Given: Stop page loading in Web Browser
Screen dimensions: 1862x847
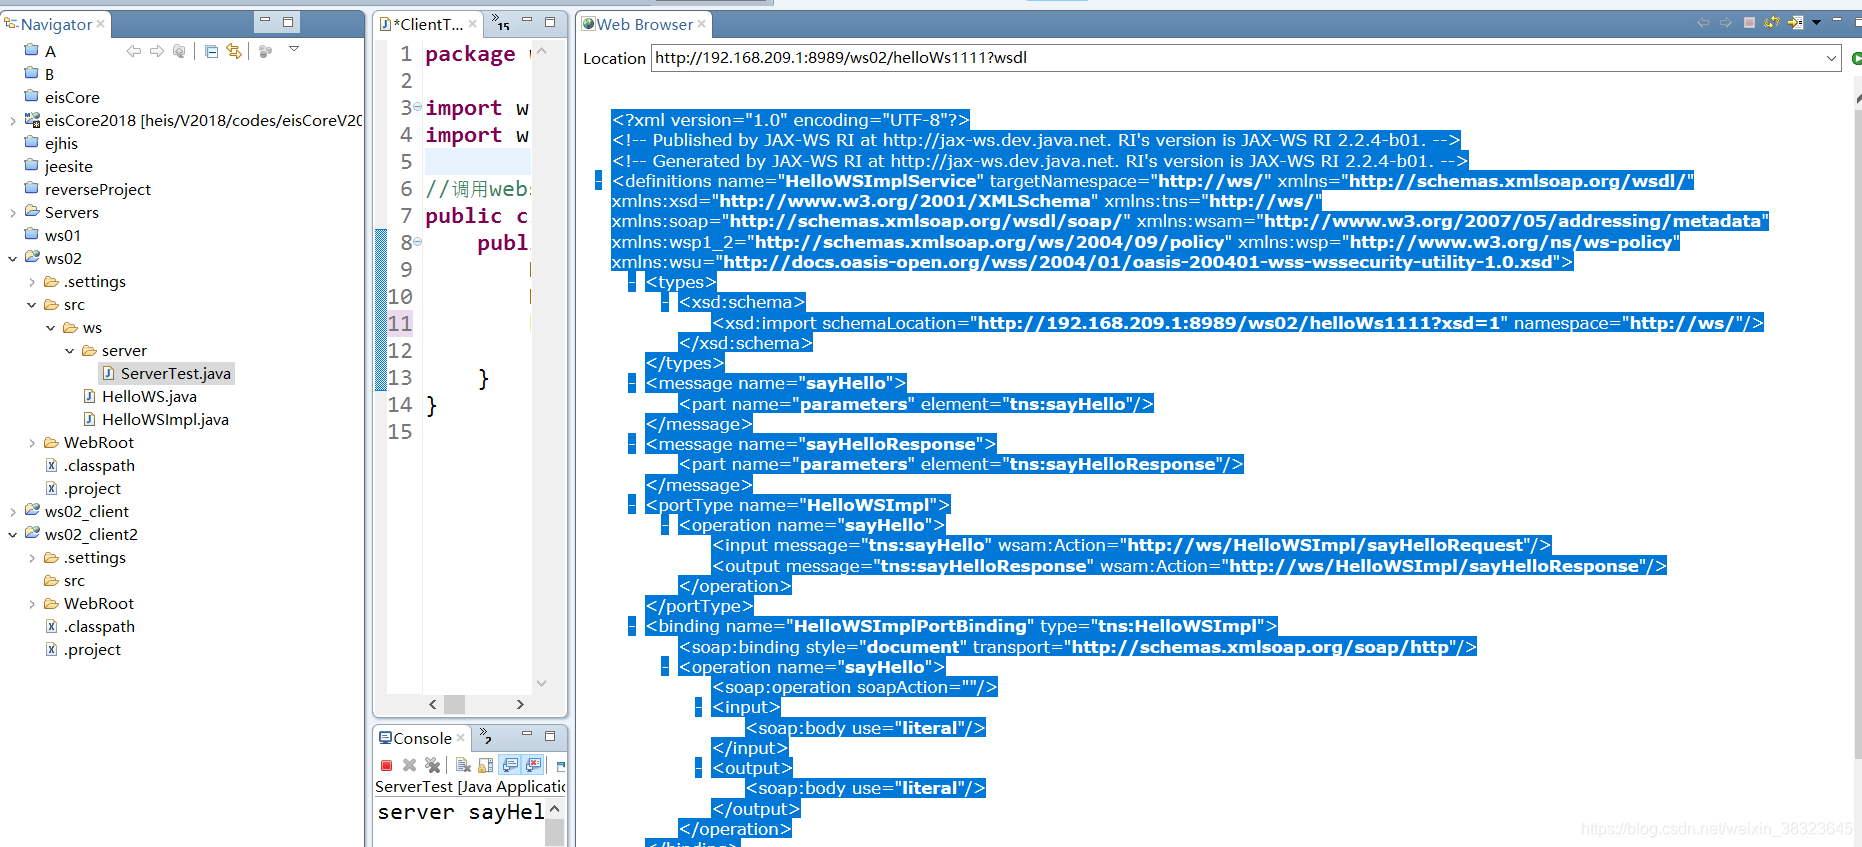Looking at the screenshot, I should [1749, 22].
